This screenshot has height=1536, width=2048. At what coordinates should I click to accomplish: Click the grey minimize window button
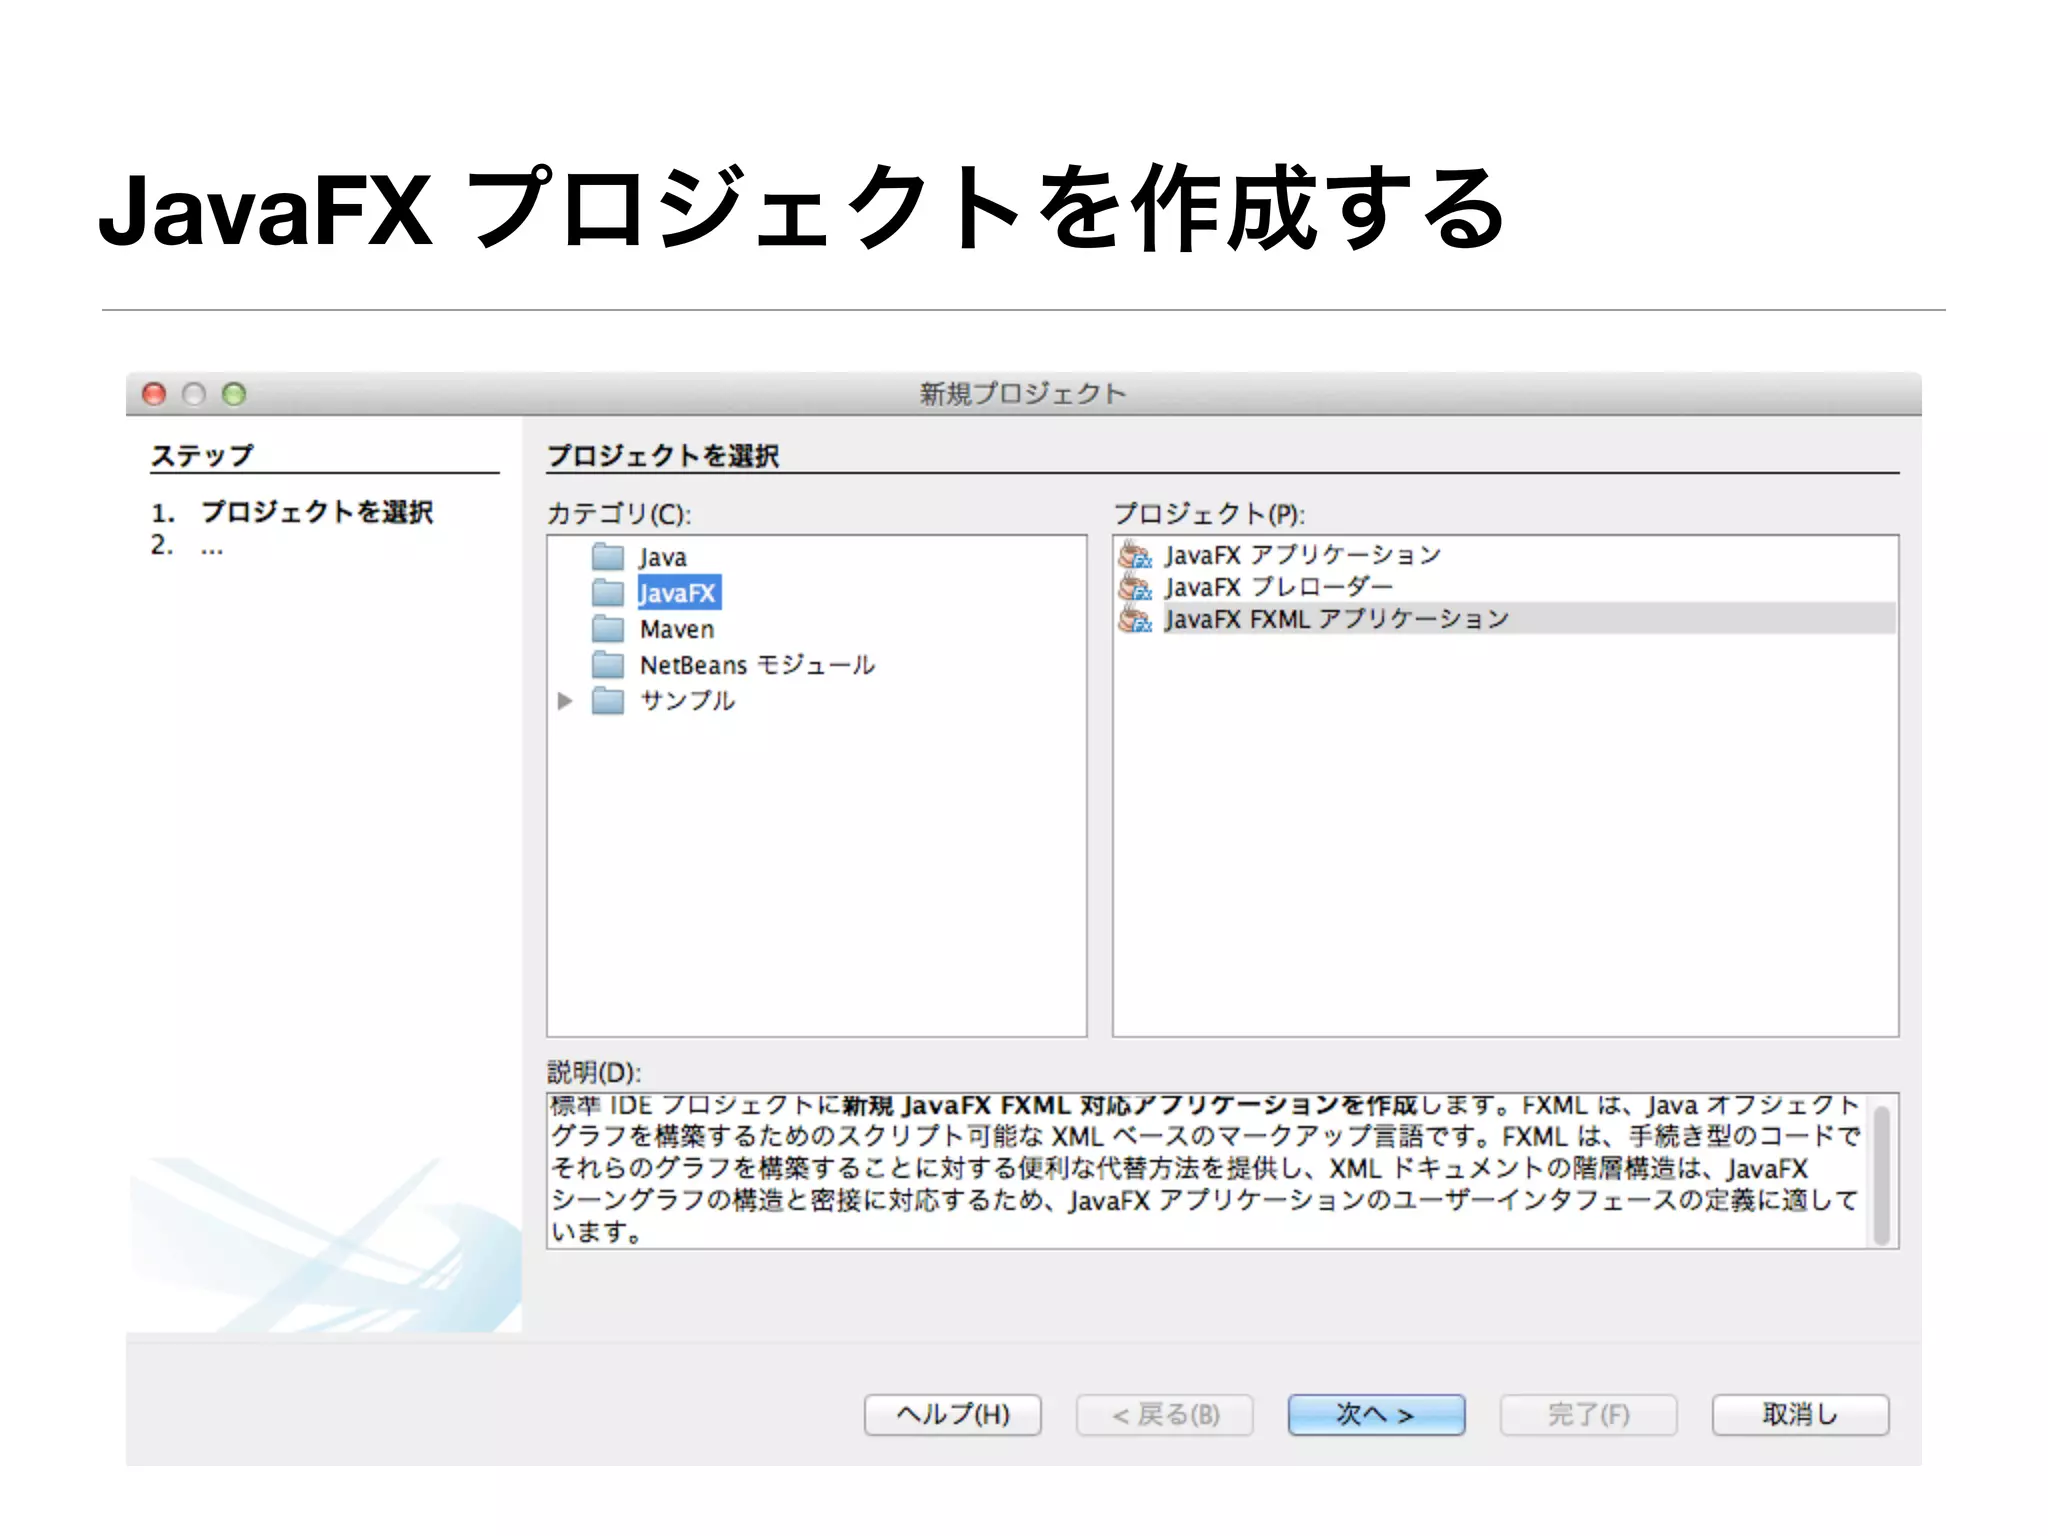point(194,394)
